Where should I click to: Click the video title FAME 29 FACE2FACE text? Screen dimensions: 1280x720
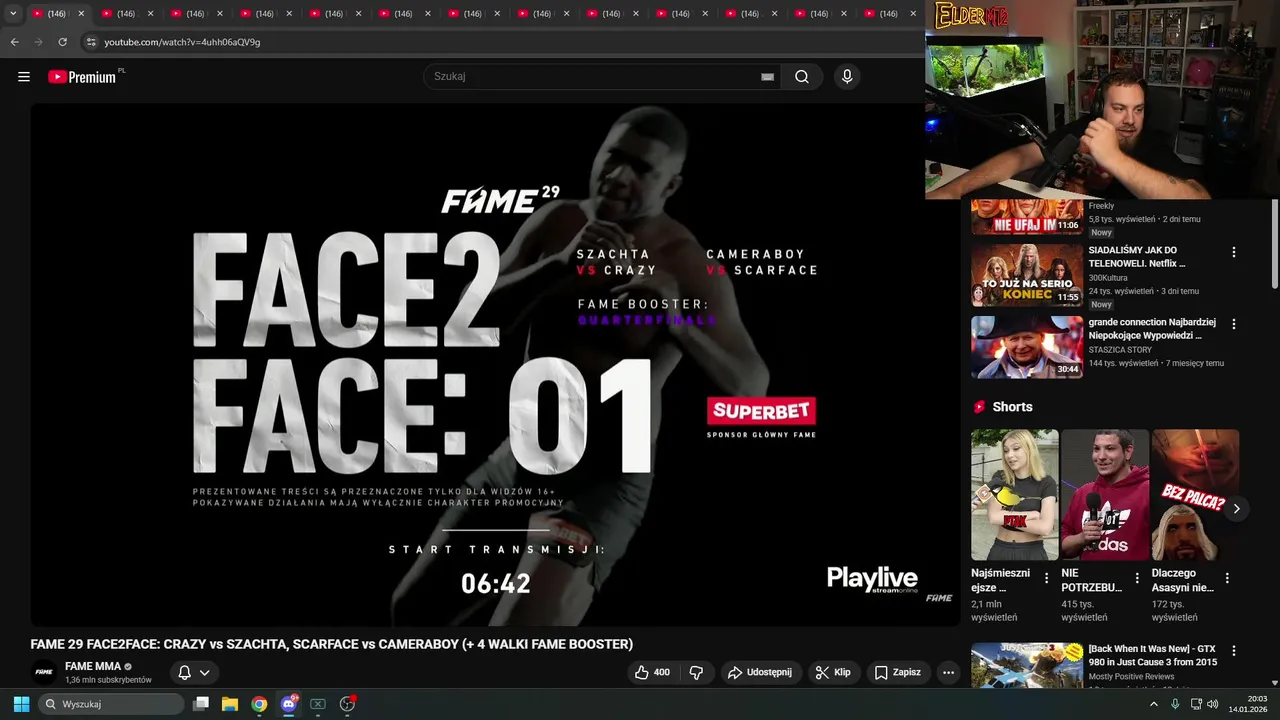(331, 644)
